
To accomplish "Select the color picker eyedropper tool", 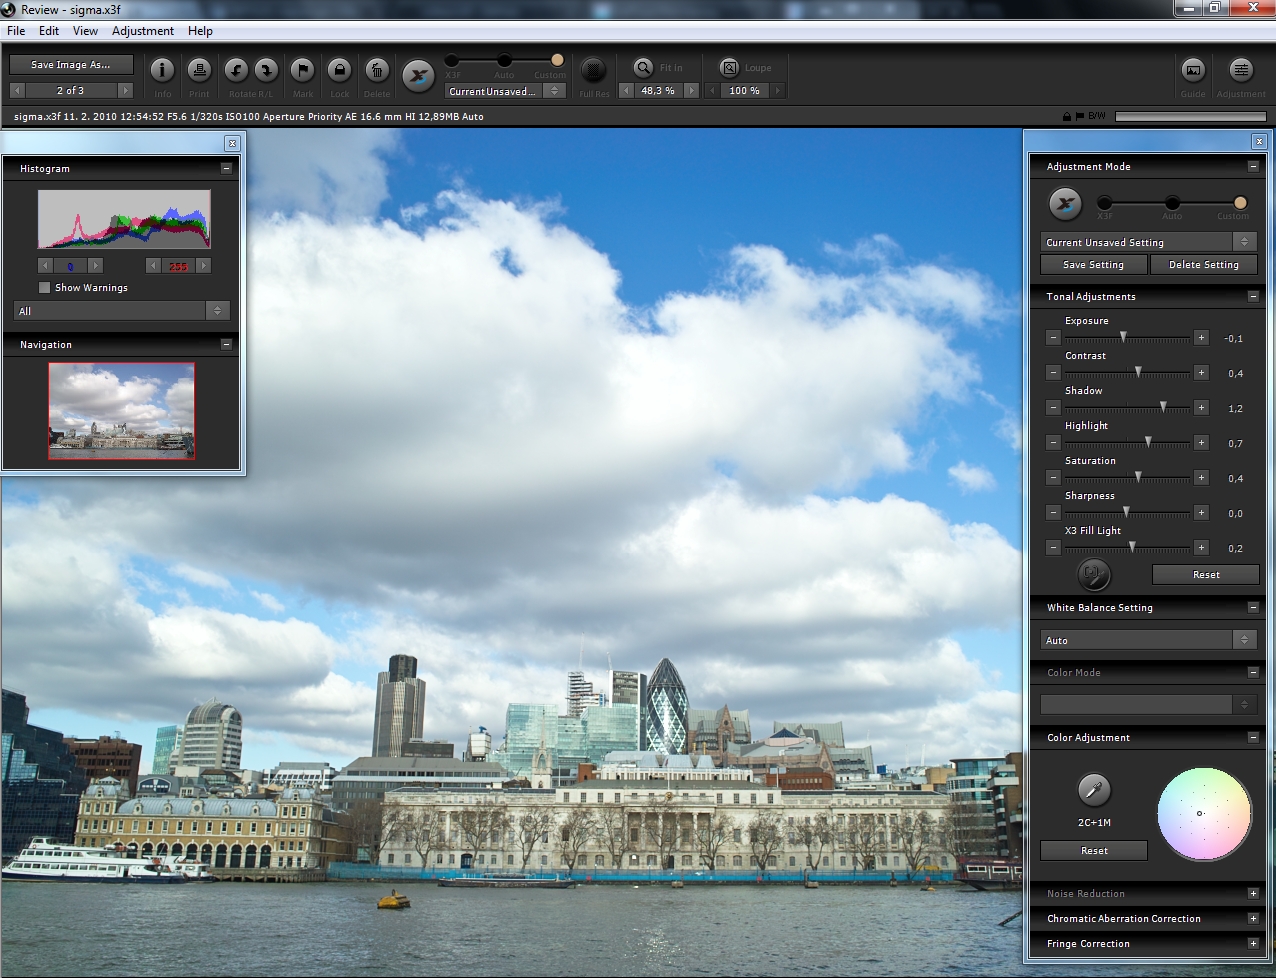I will [1093, 790].
